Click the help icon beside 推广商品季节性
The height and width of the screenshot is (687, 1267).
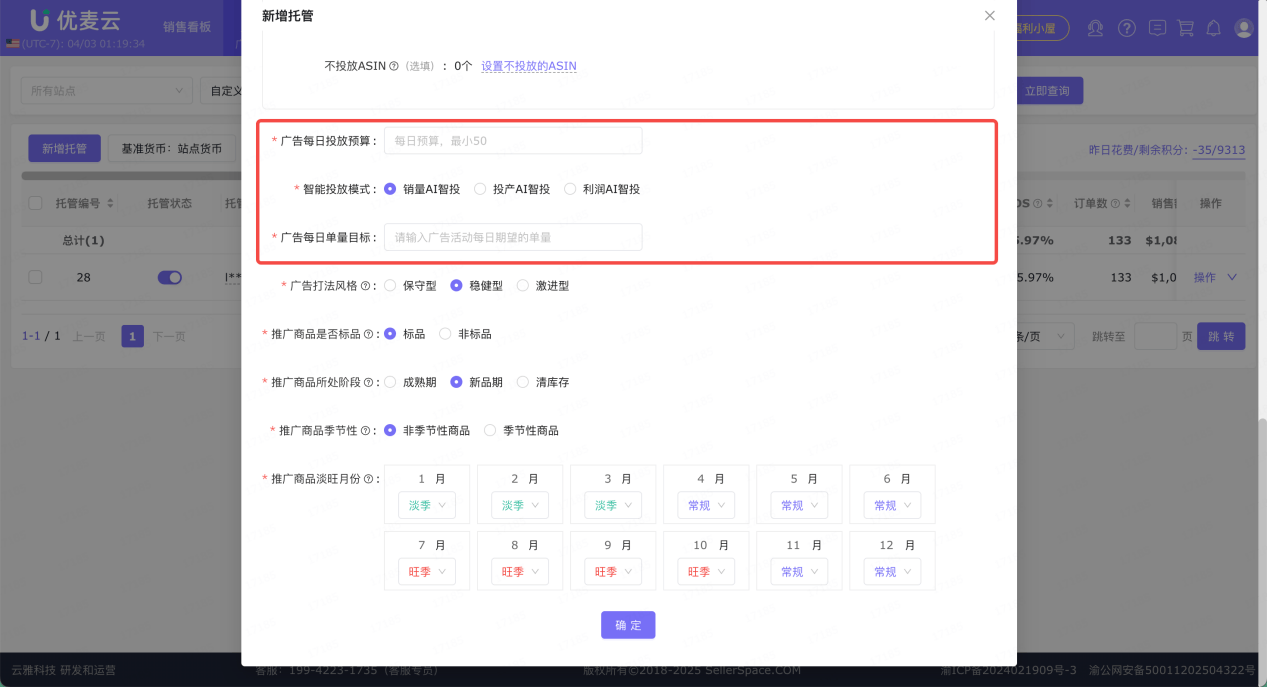tap(365, 430)
